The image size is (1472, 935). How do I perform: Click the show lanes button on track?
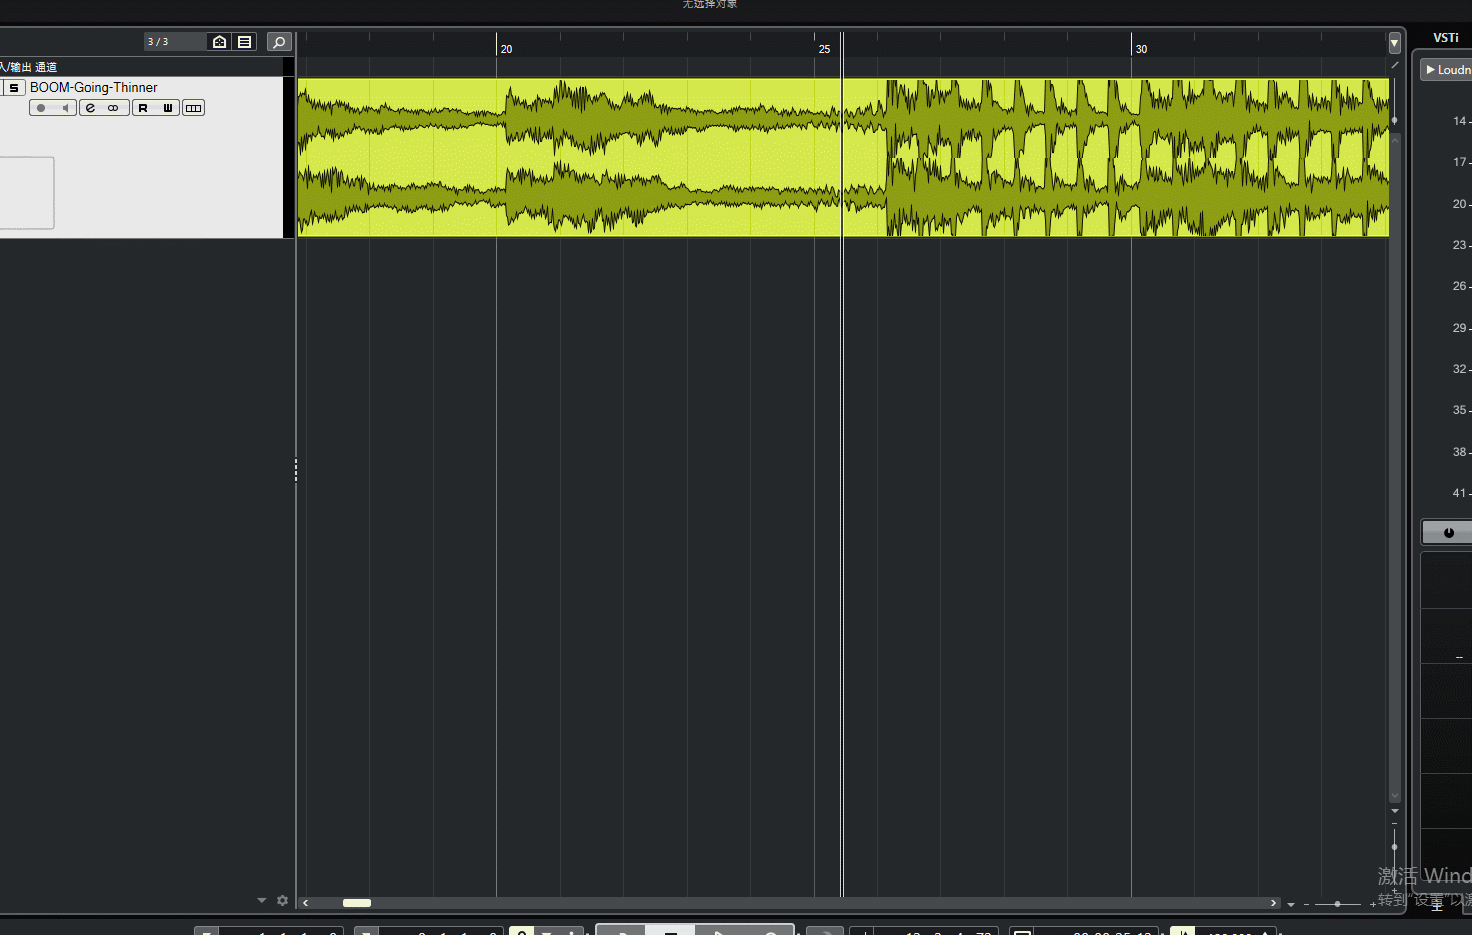194,108
